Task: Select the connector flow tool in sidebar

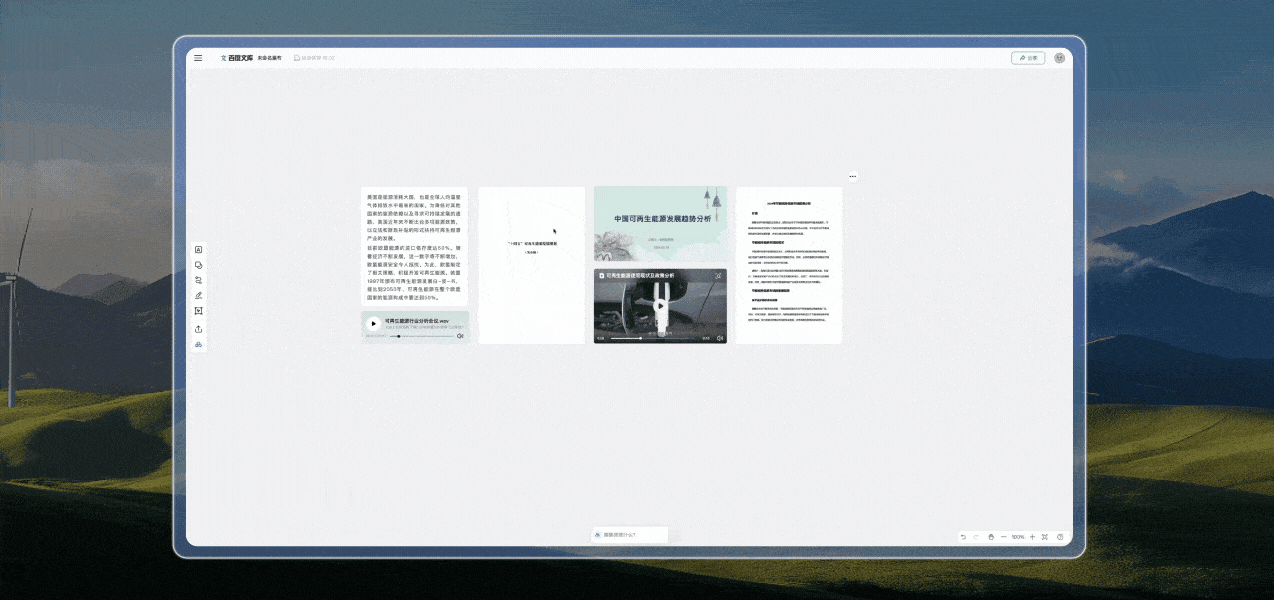Action: coord(198,280)
